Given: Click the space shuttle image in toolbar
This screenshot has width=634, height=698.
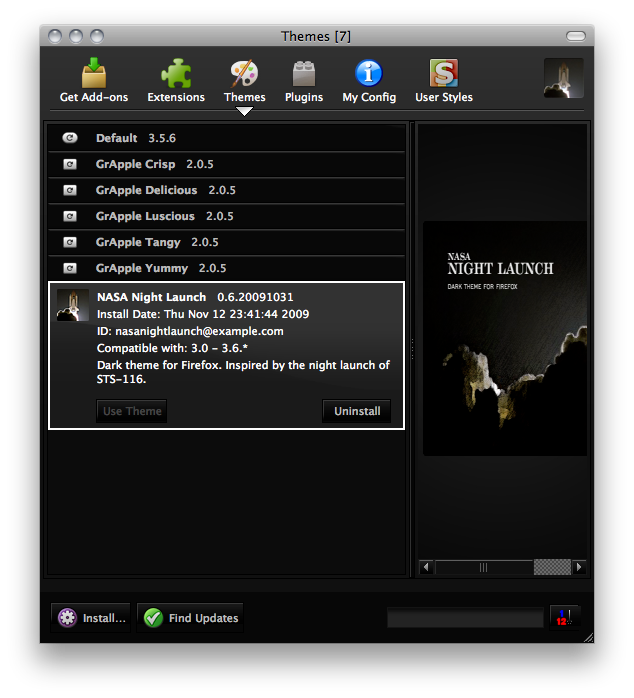Looking at the screenshot, I should [x=563, y=78].
